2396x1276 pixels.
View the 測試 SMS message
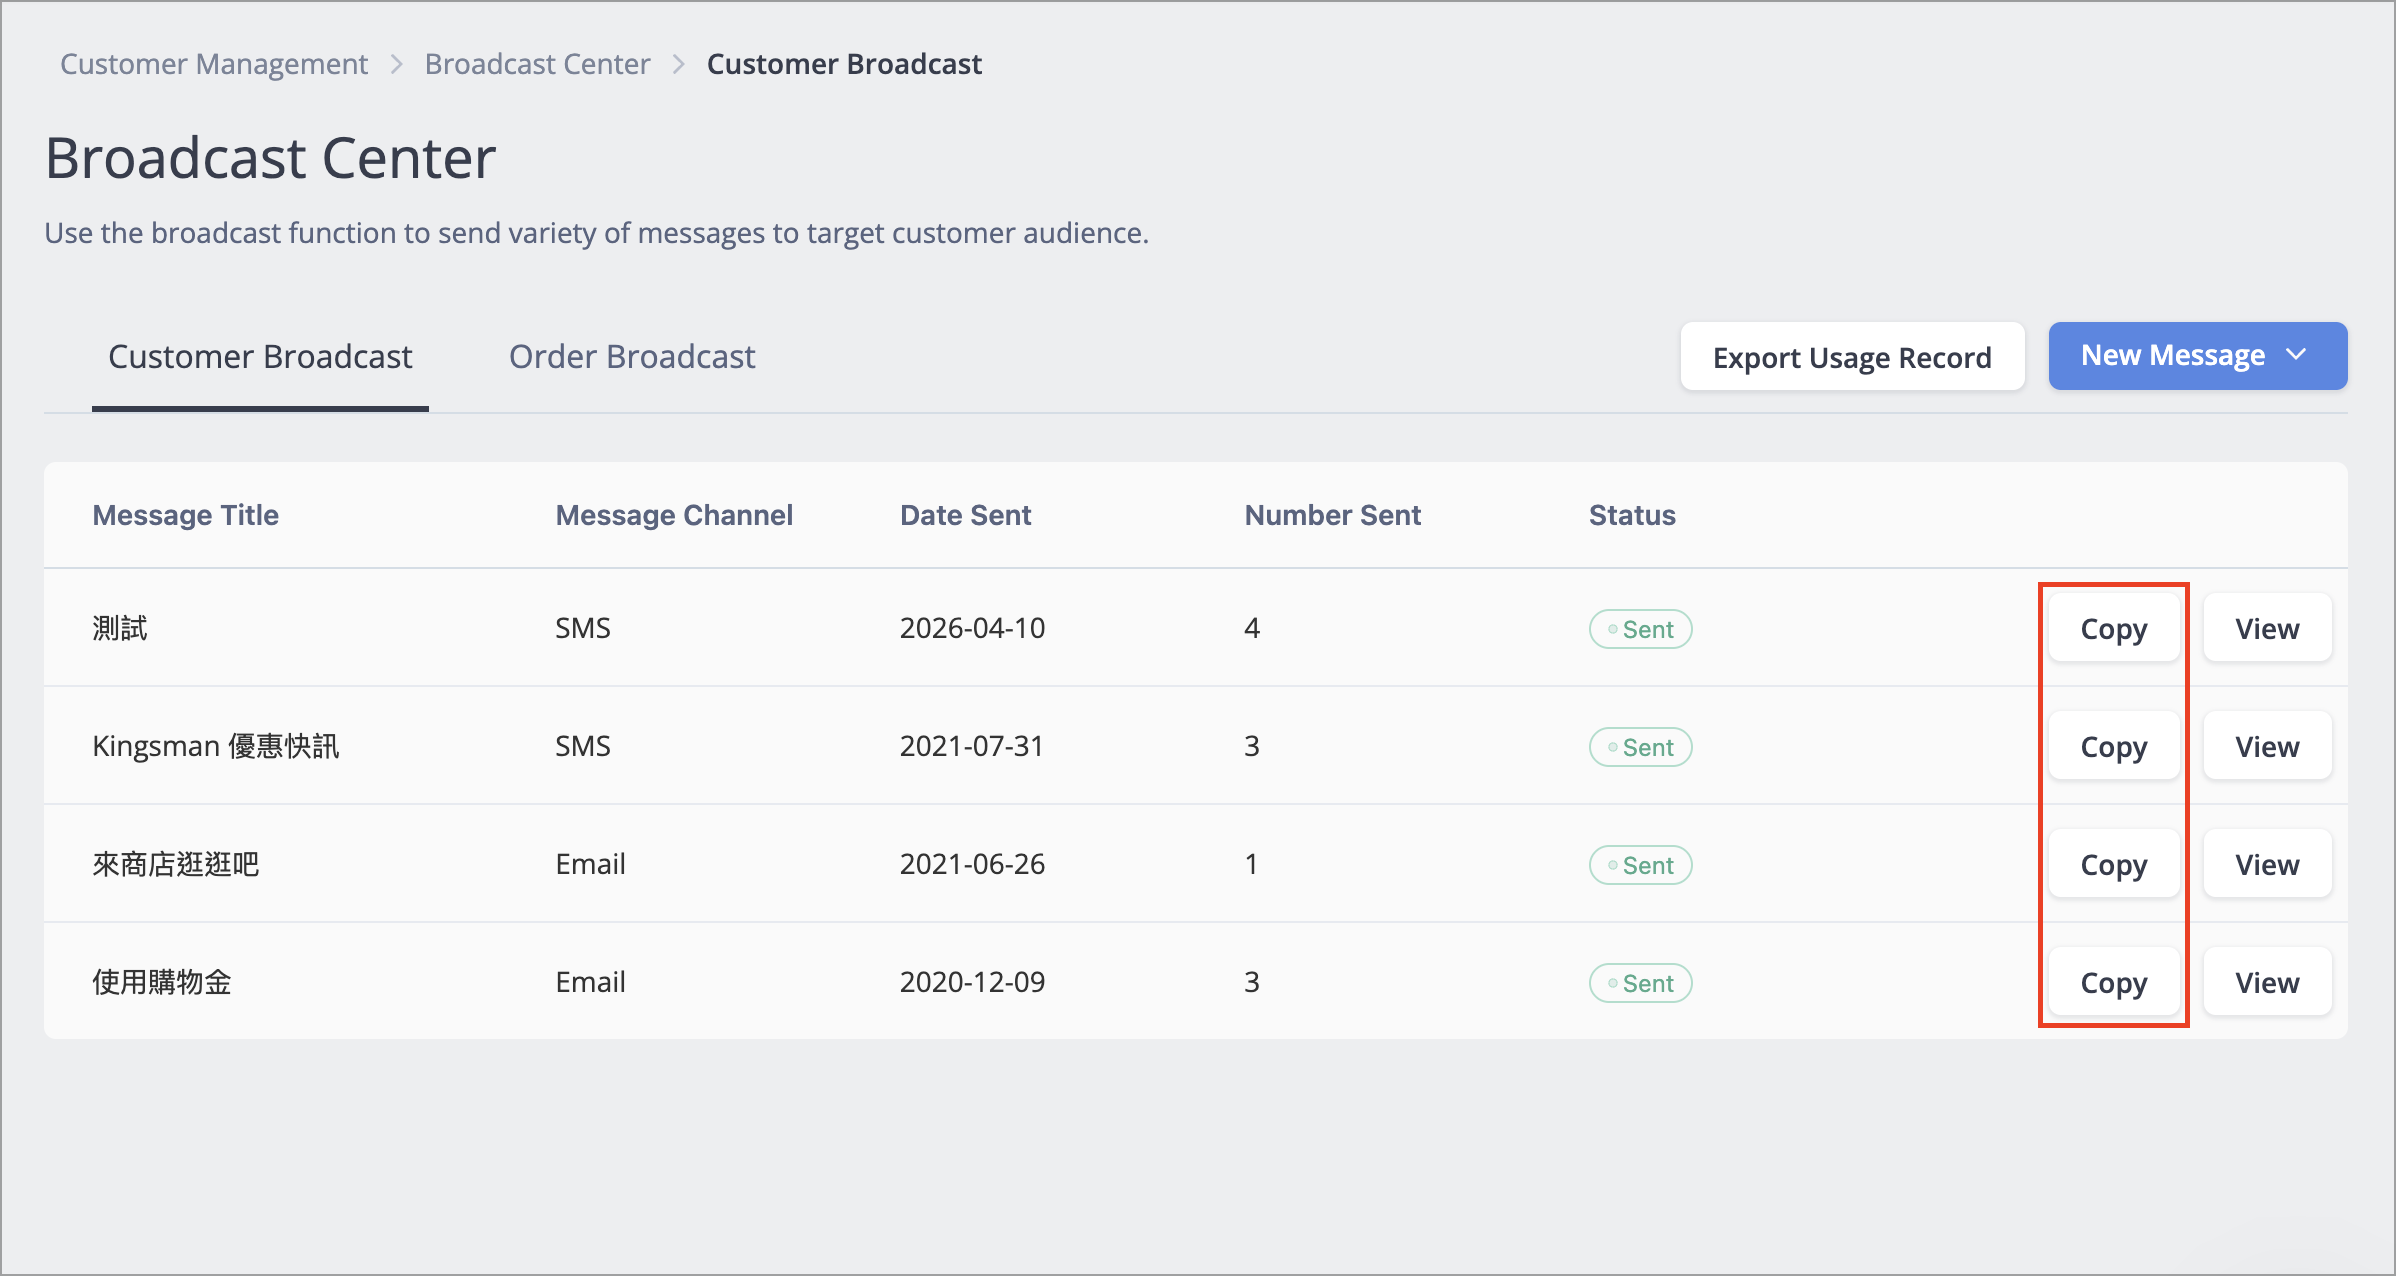(x=2267, y=628)
